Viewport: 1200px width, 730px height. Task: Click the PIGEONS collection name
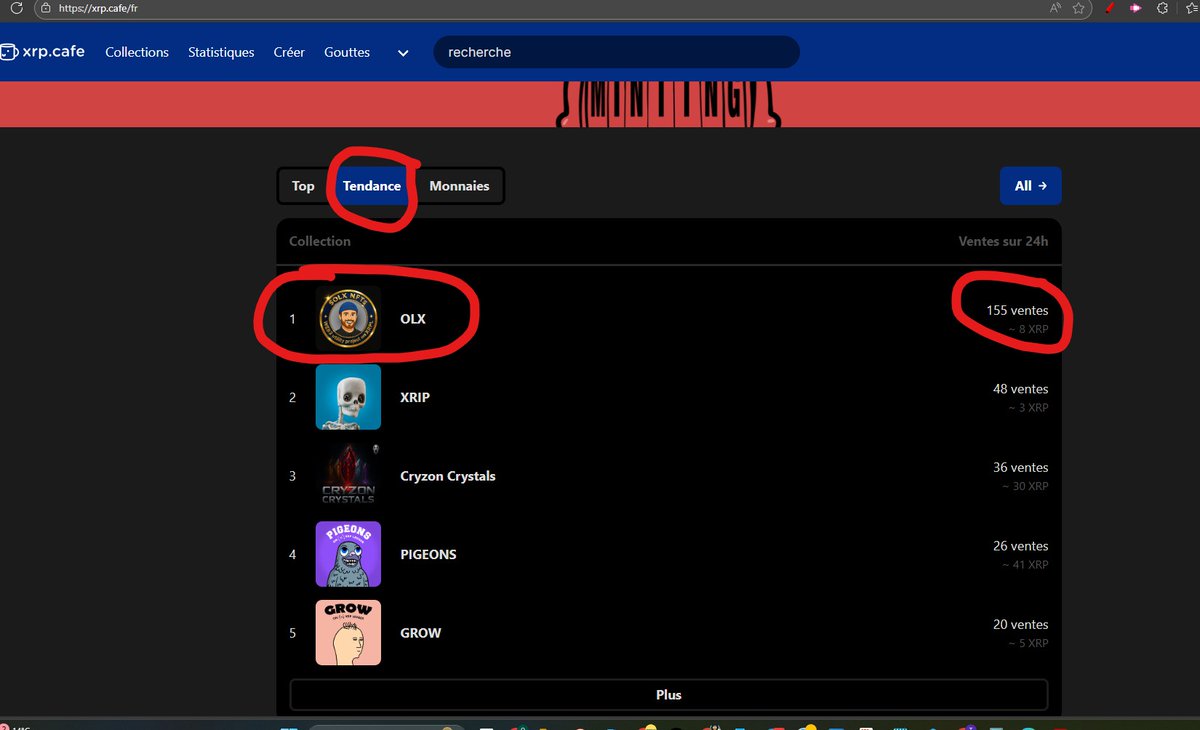(428, 554)
